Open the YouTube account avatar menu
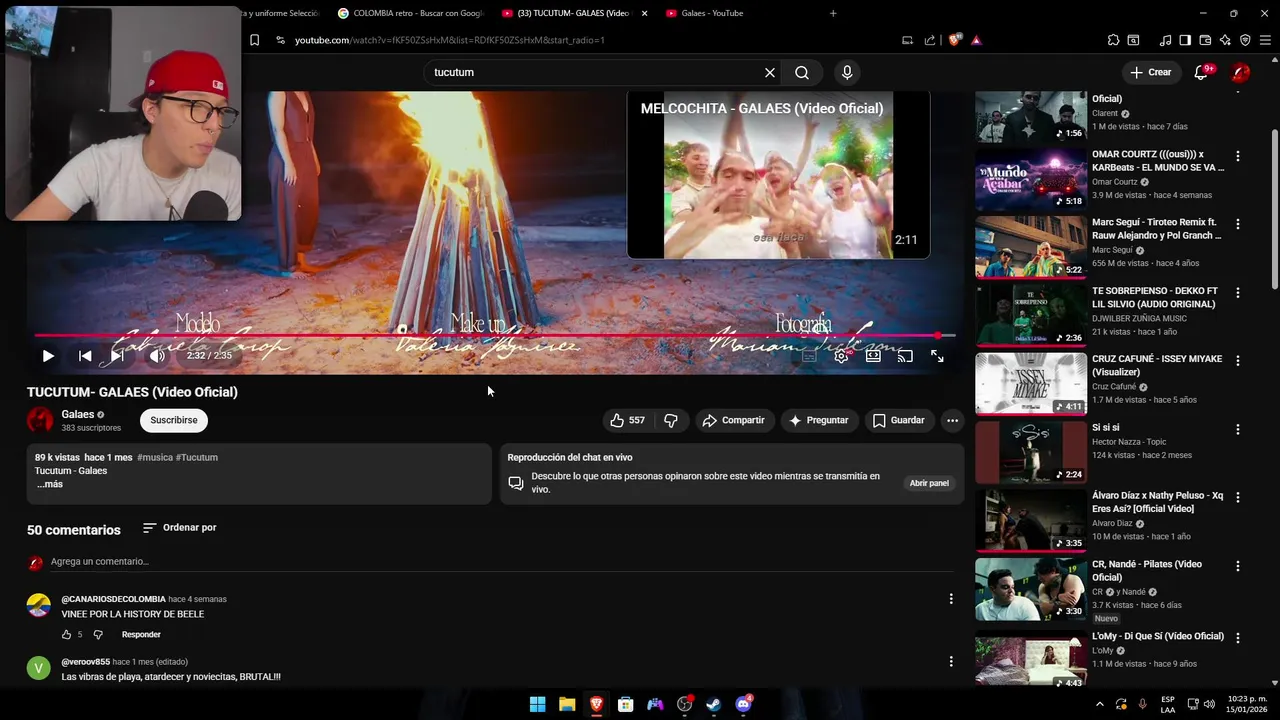 coord(1241,73)
